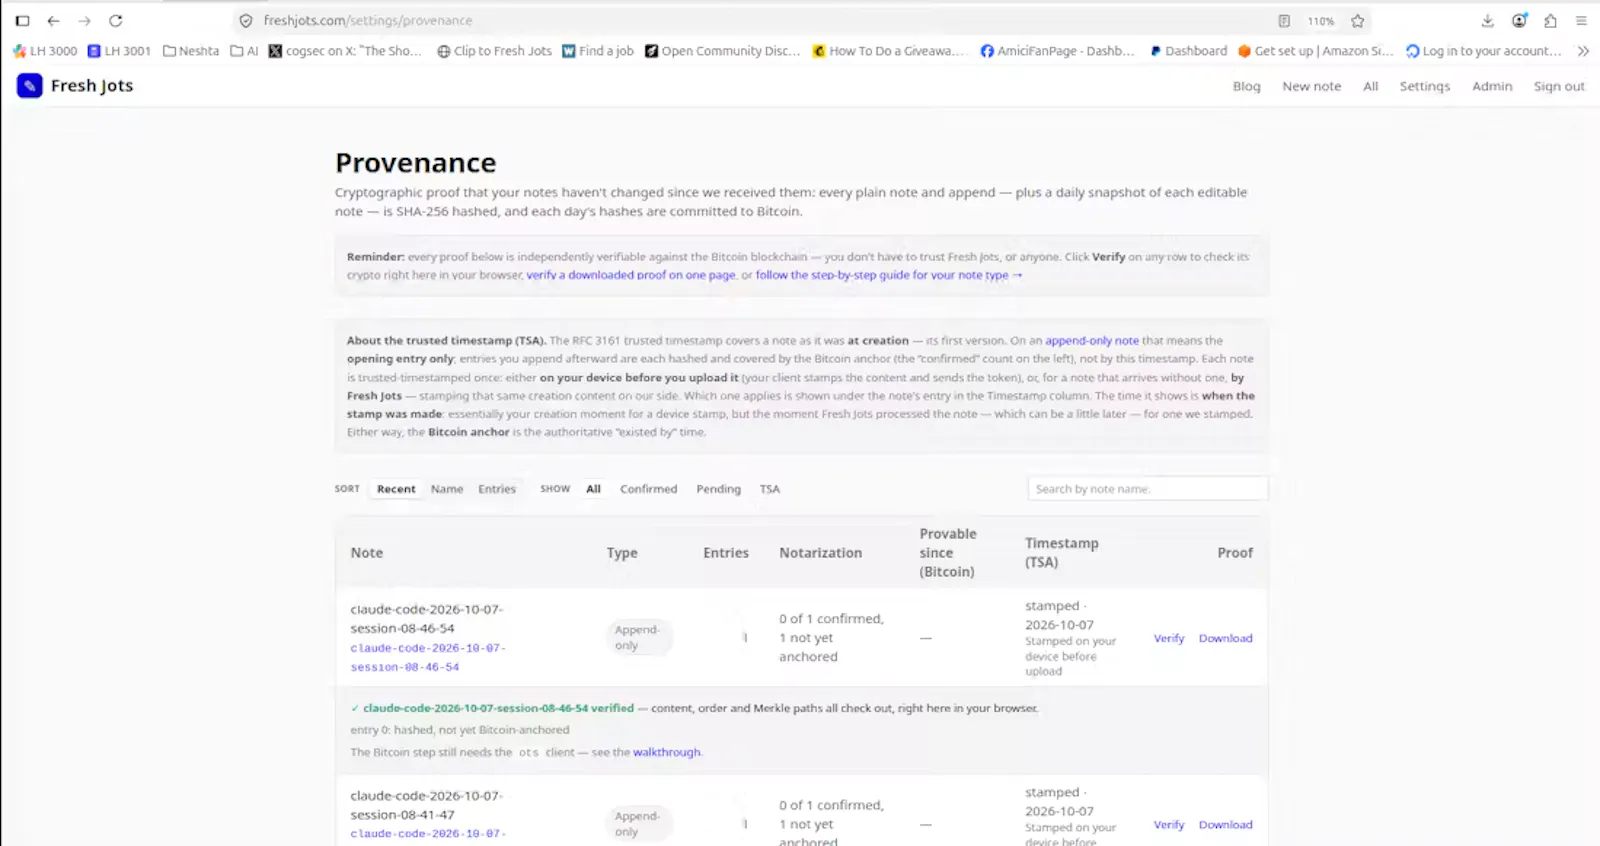Open the All nav item in header

click(x=1370, y=86)
